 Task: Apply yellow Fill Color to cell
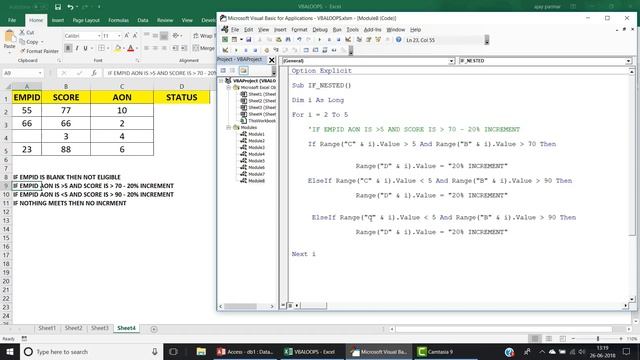(118, 48)
